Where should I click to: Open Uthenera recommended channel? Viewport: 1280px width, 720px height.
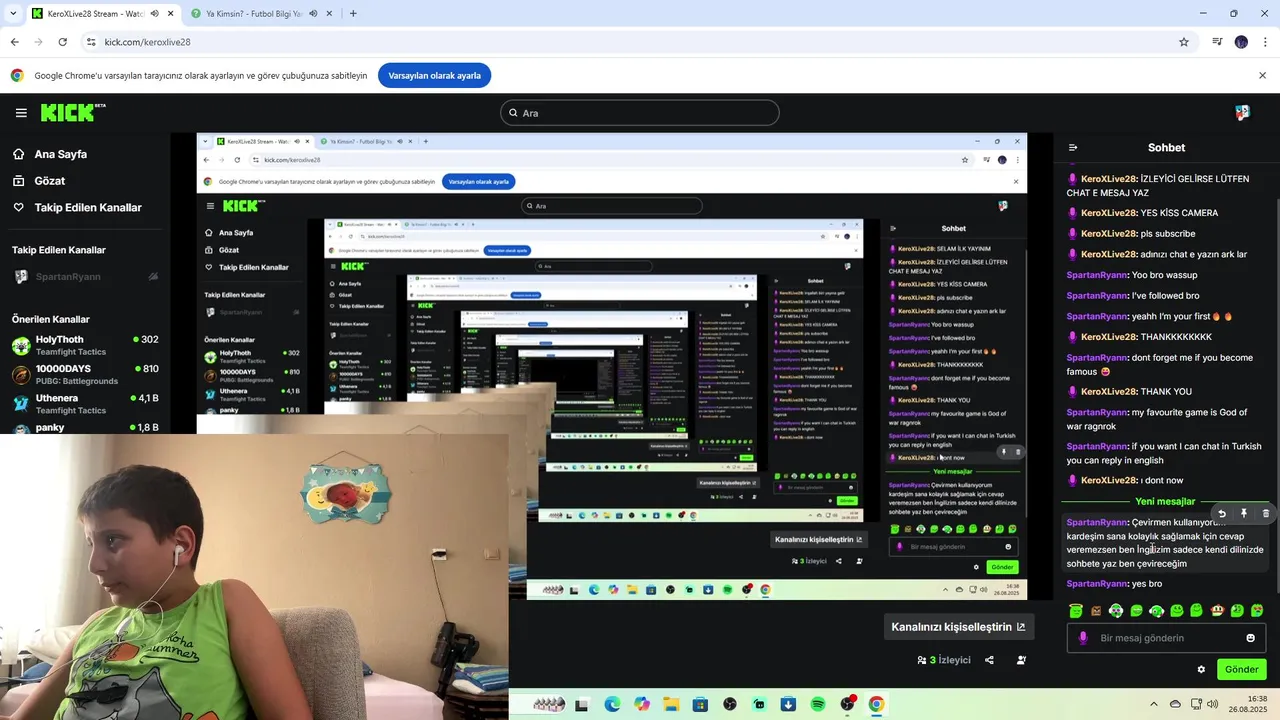pyautogui.click(x=85, y=404)
